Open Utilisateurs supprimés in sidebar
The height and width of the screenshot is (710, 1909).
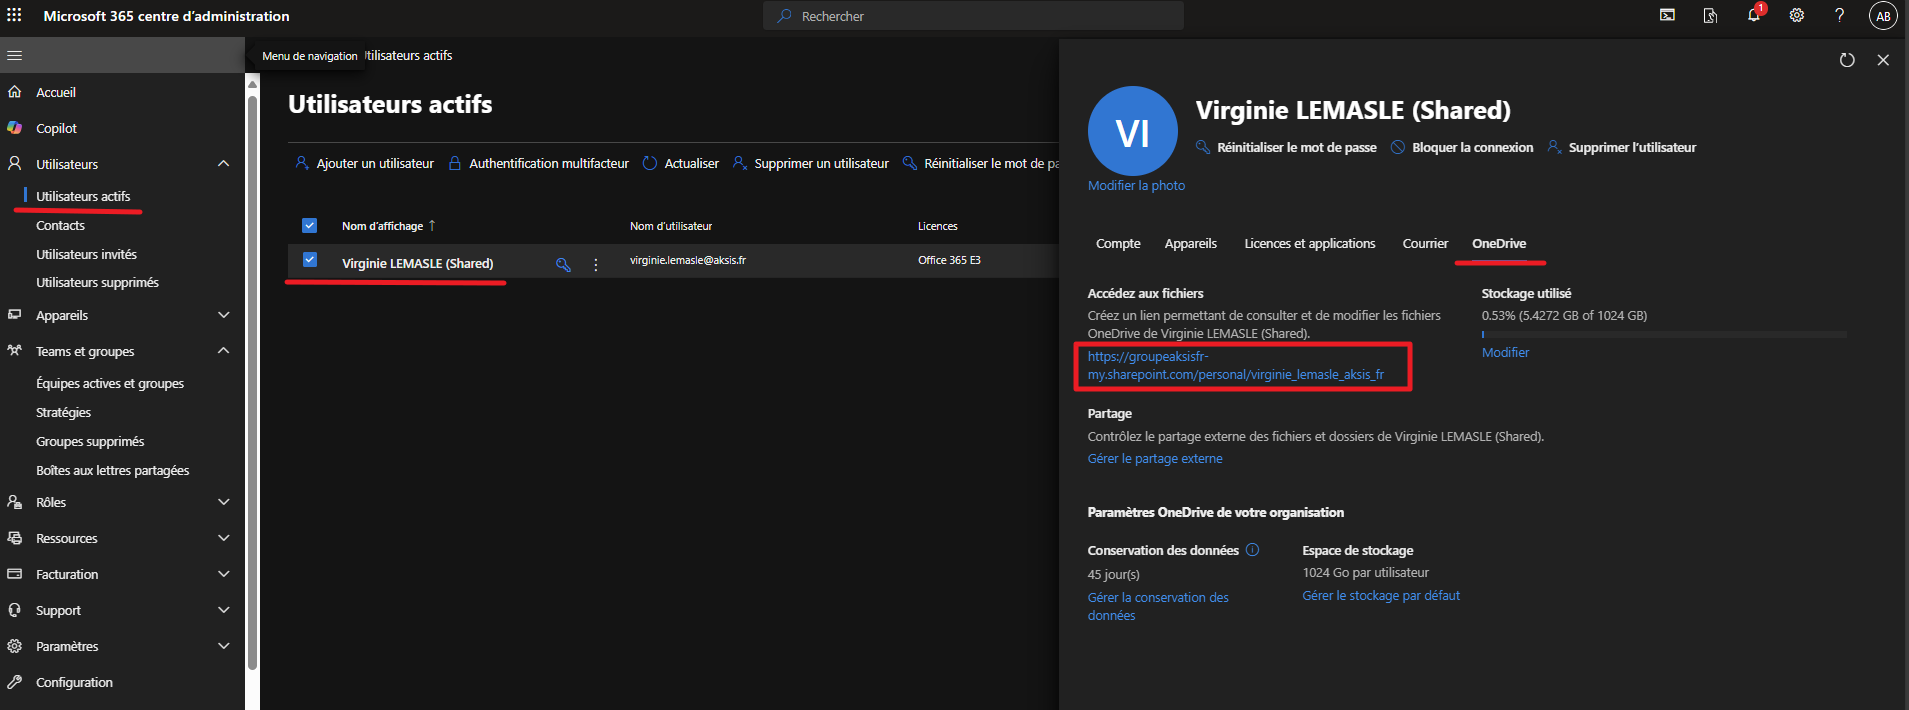pyautogui.click(x=97, y=282)
